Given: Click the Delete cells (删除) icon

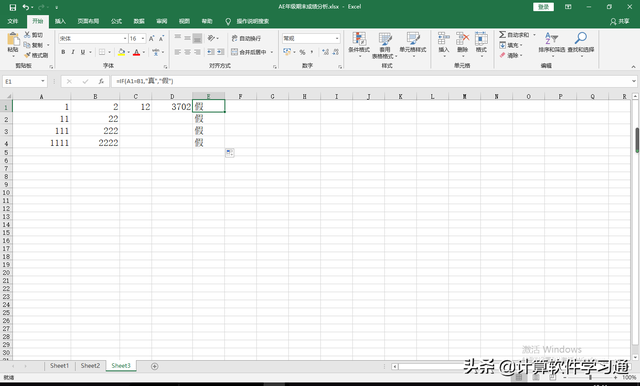Looking at the screenshot, I should tap(462, 39).
